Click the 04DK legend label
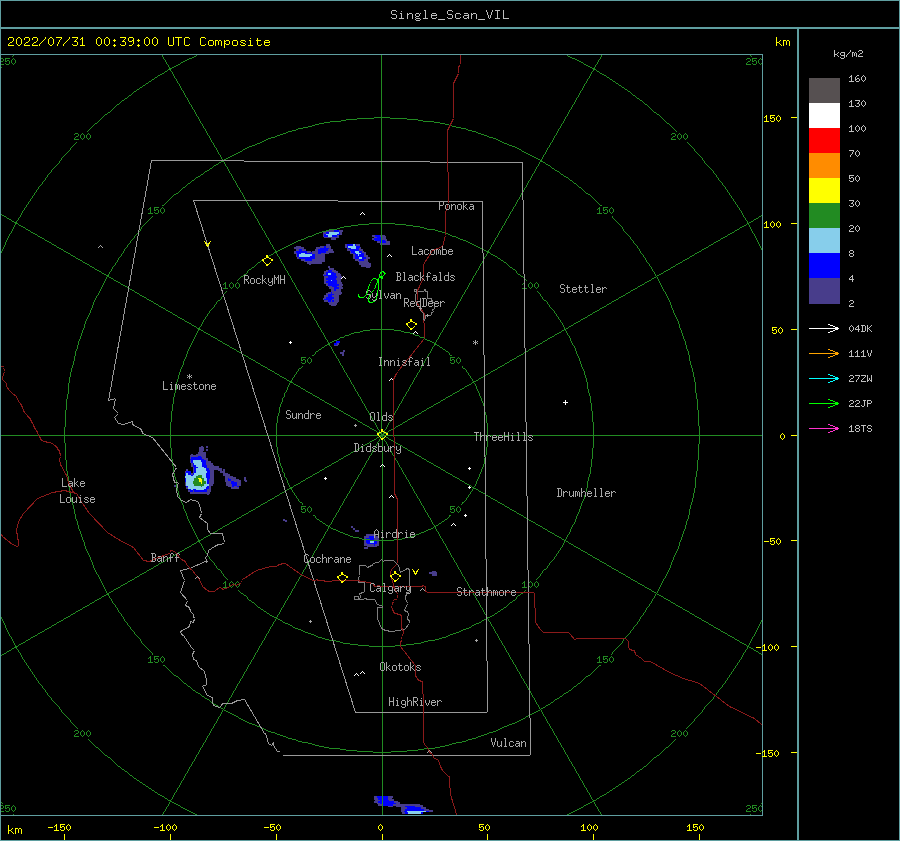 click(x=860, y=328)
